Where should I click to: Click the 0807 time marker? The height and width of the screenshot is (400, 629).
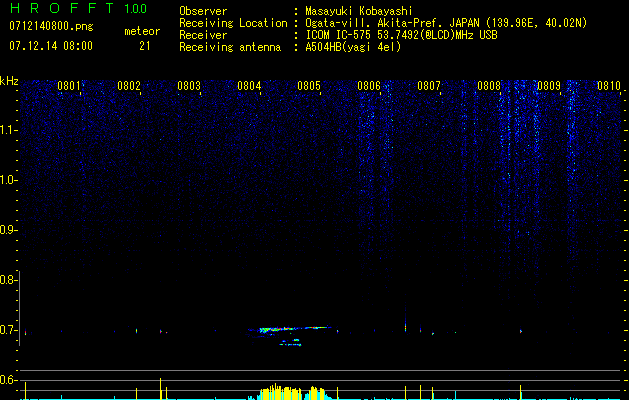428,86
